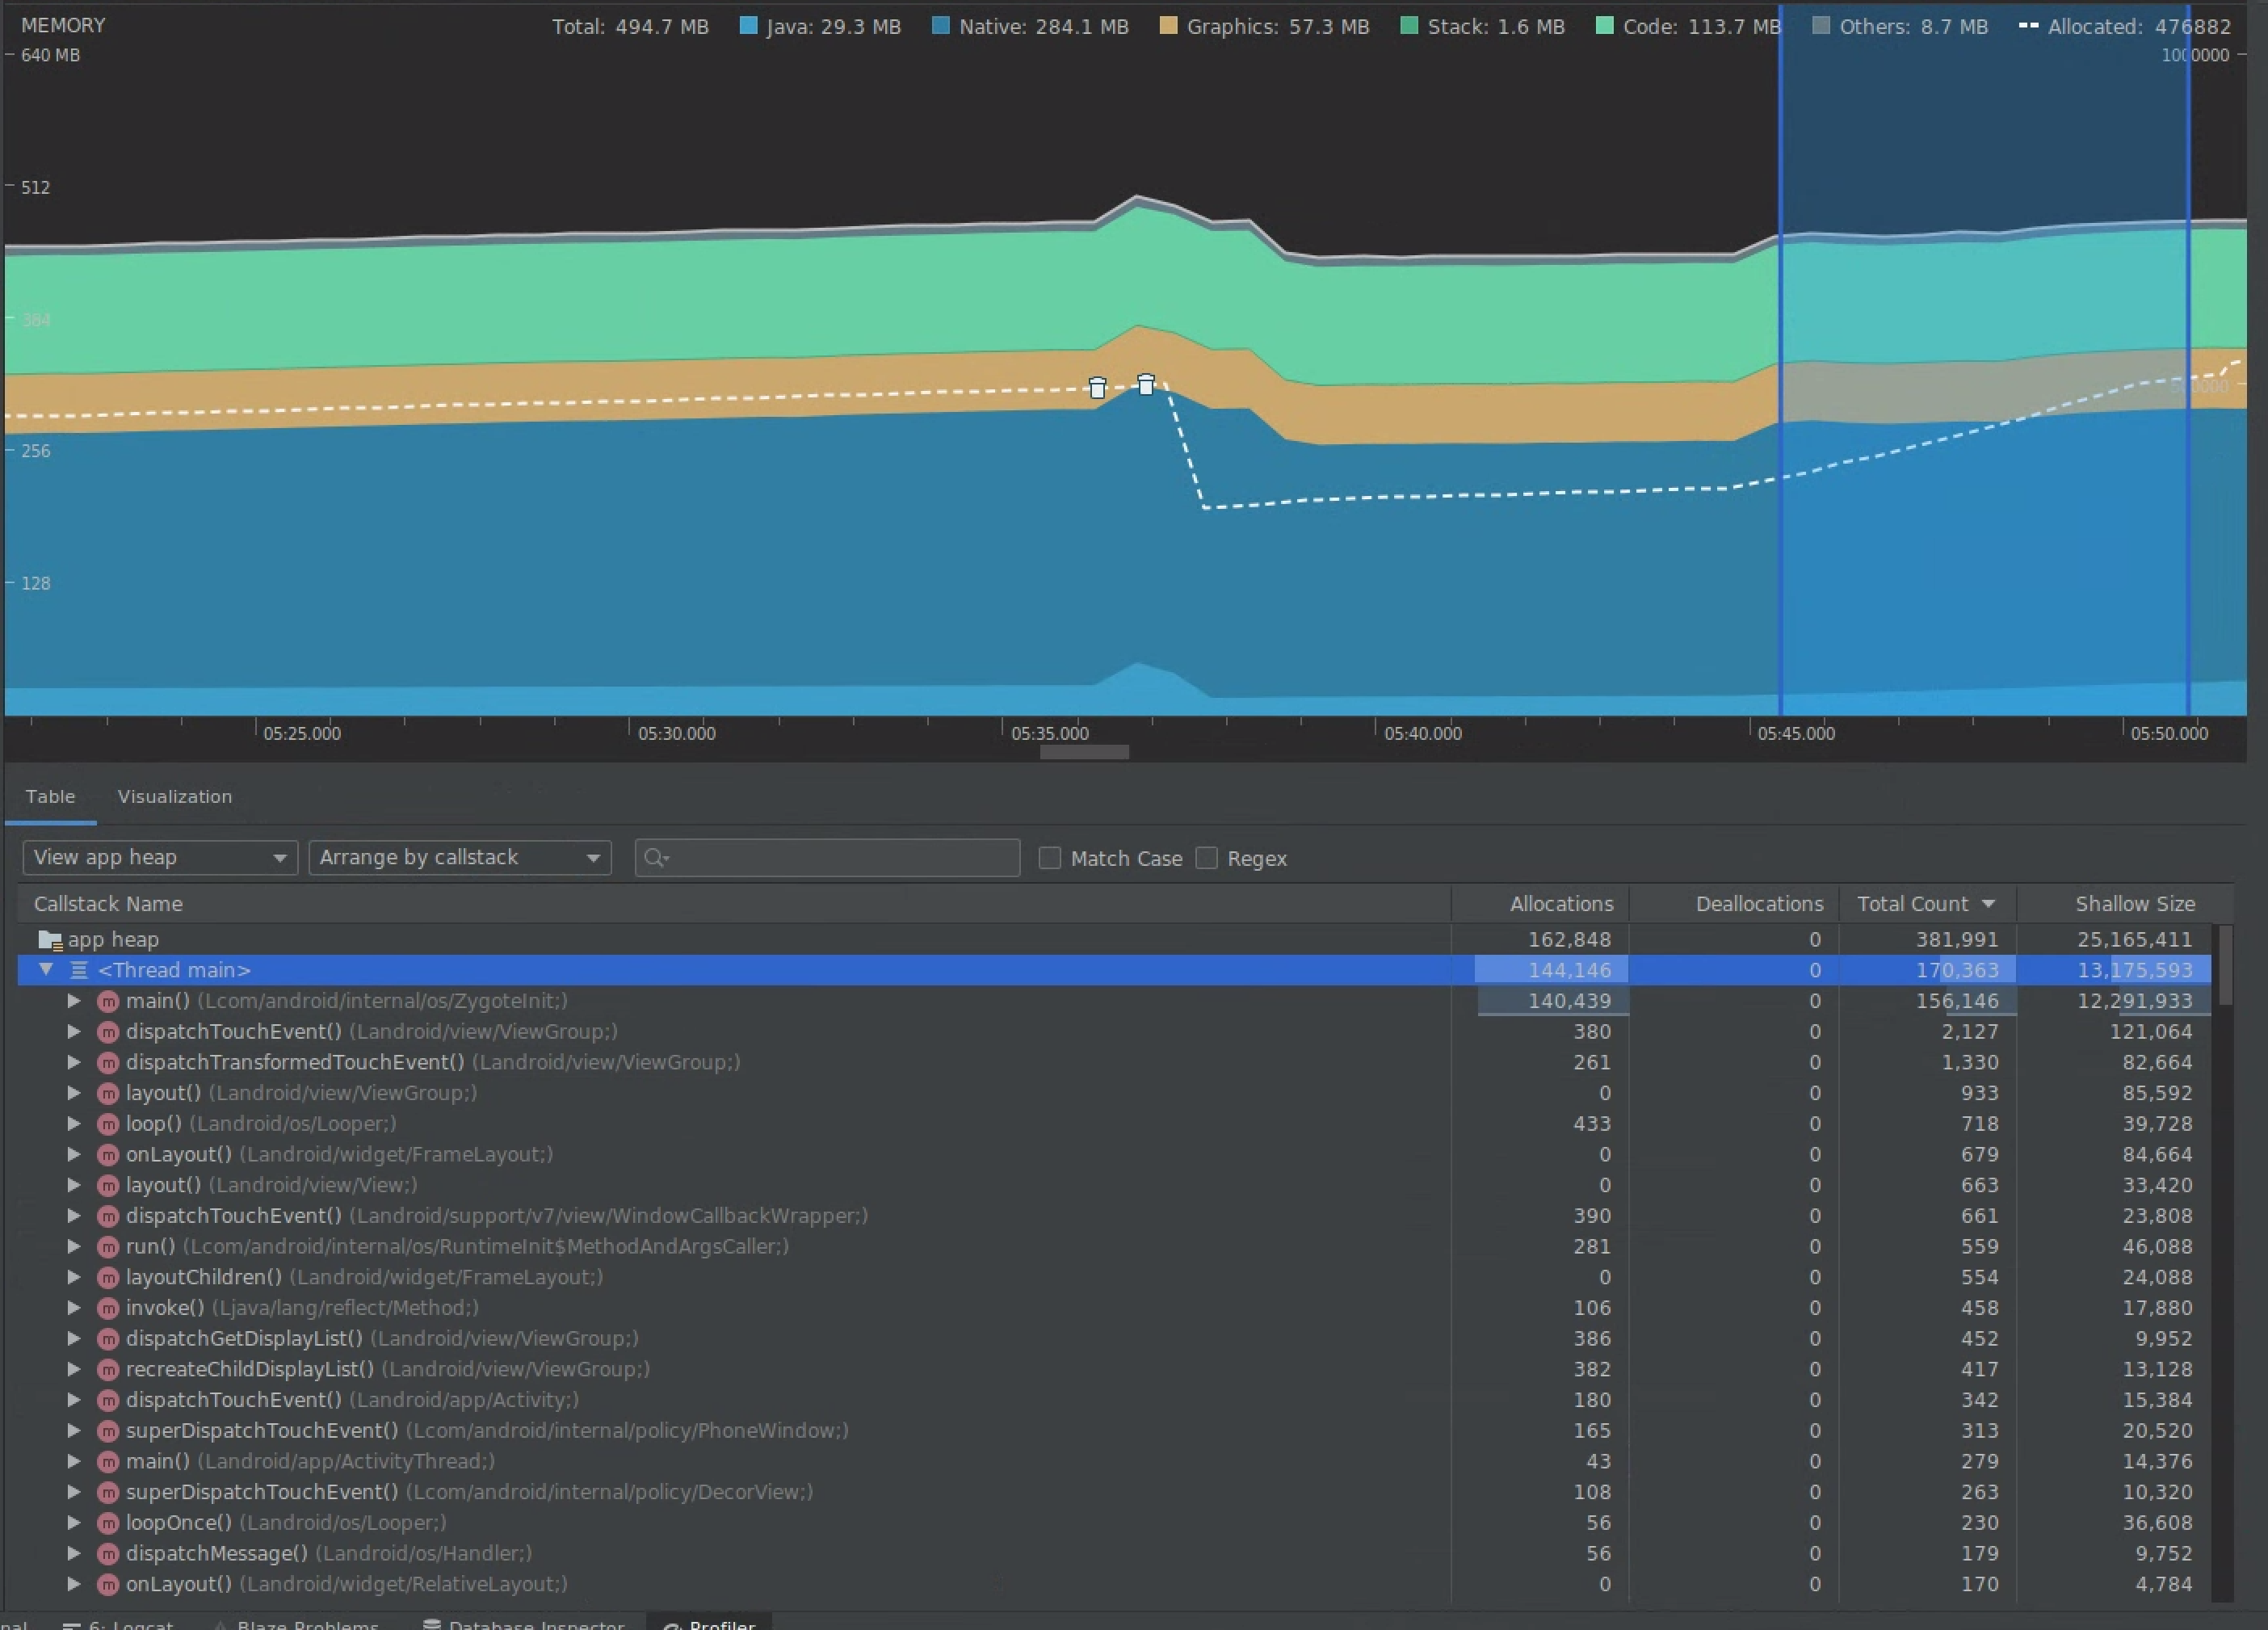This screenshot has height=1630, width=2268.
Task: Switch to the Visualization tab
Action: coord(174,796)
